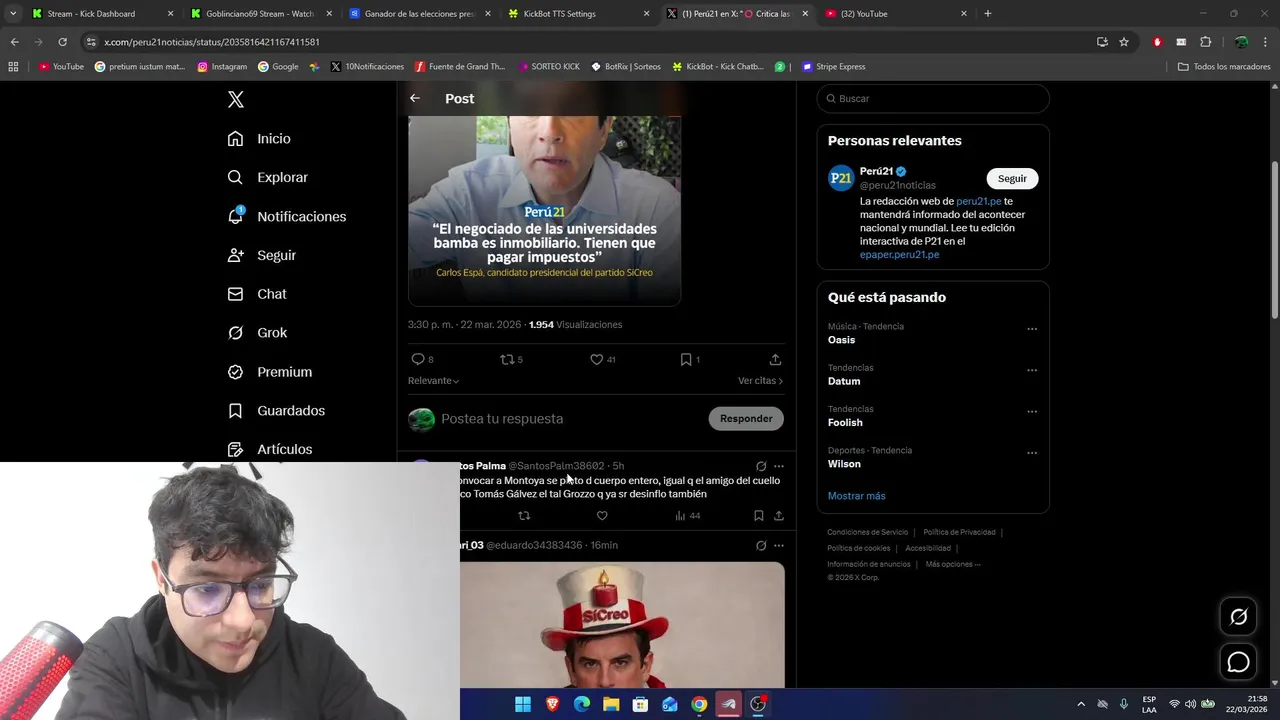This screenshot has height=720, width=1280.
Task: Open Grok explain icon on Santos Palma reply
Action: [761, 466]
